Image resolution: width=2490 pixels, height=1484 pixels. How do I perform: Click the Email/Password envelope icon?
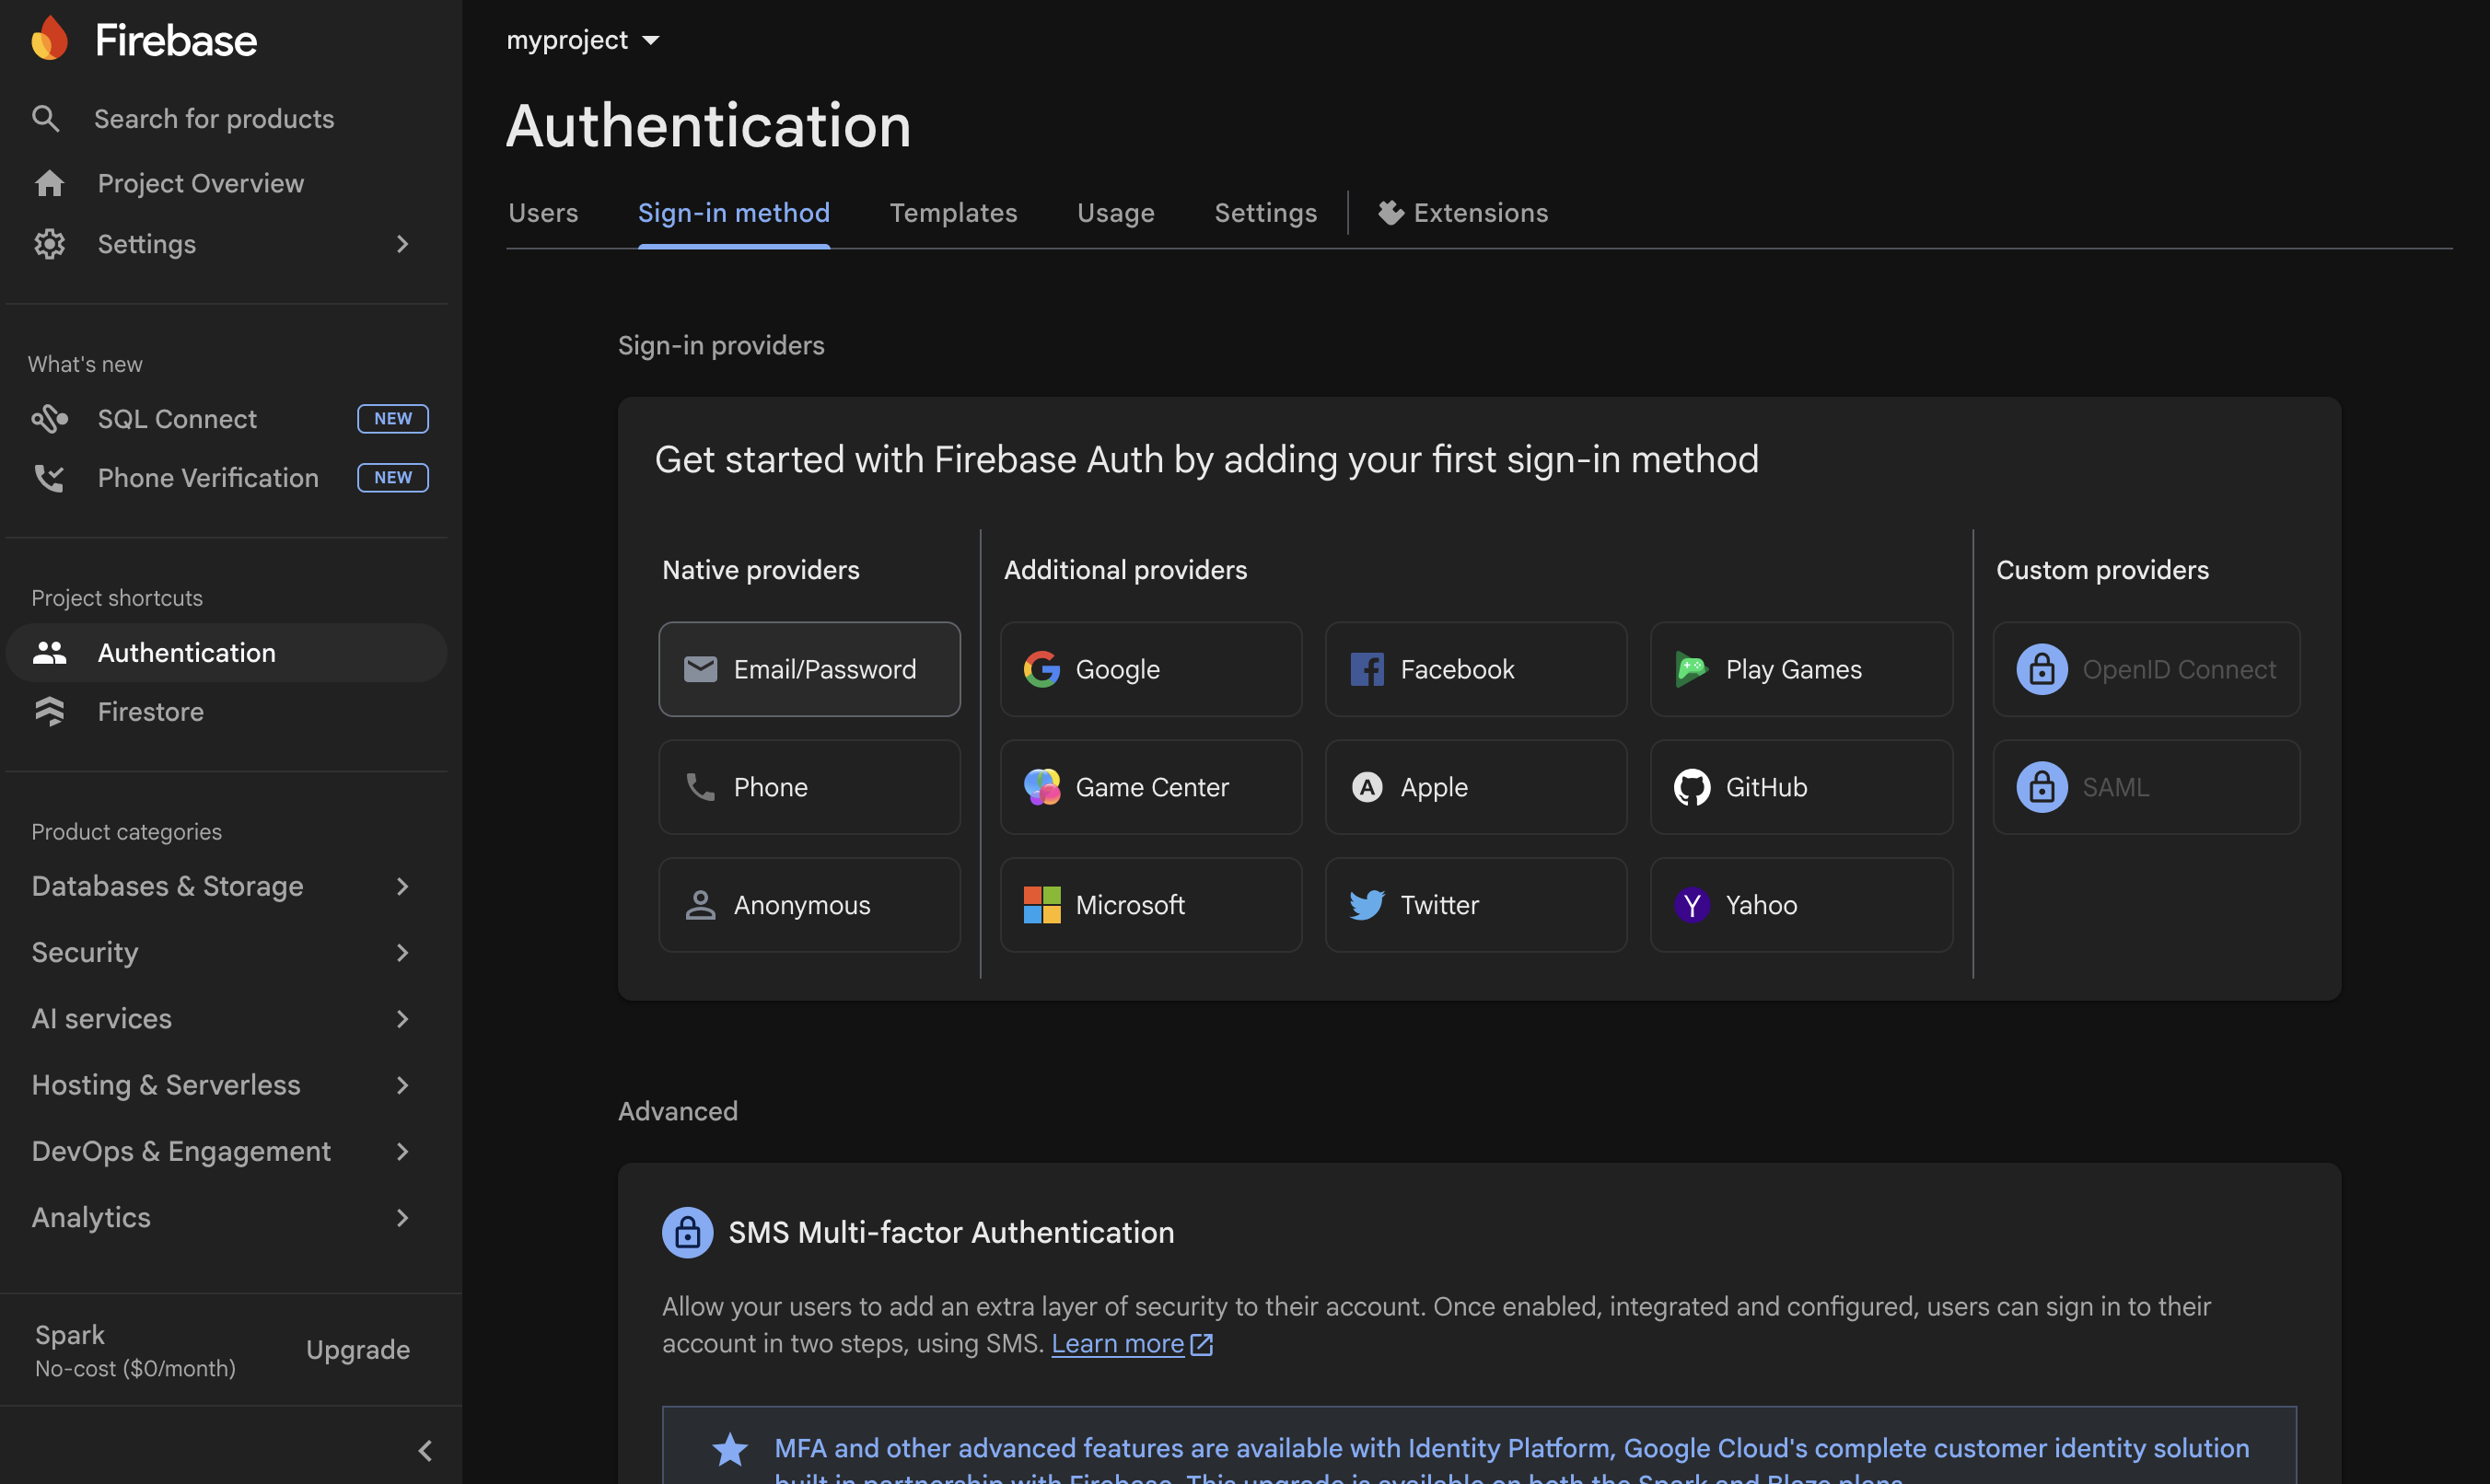[x=700, y=669]
